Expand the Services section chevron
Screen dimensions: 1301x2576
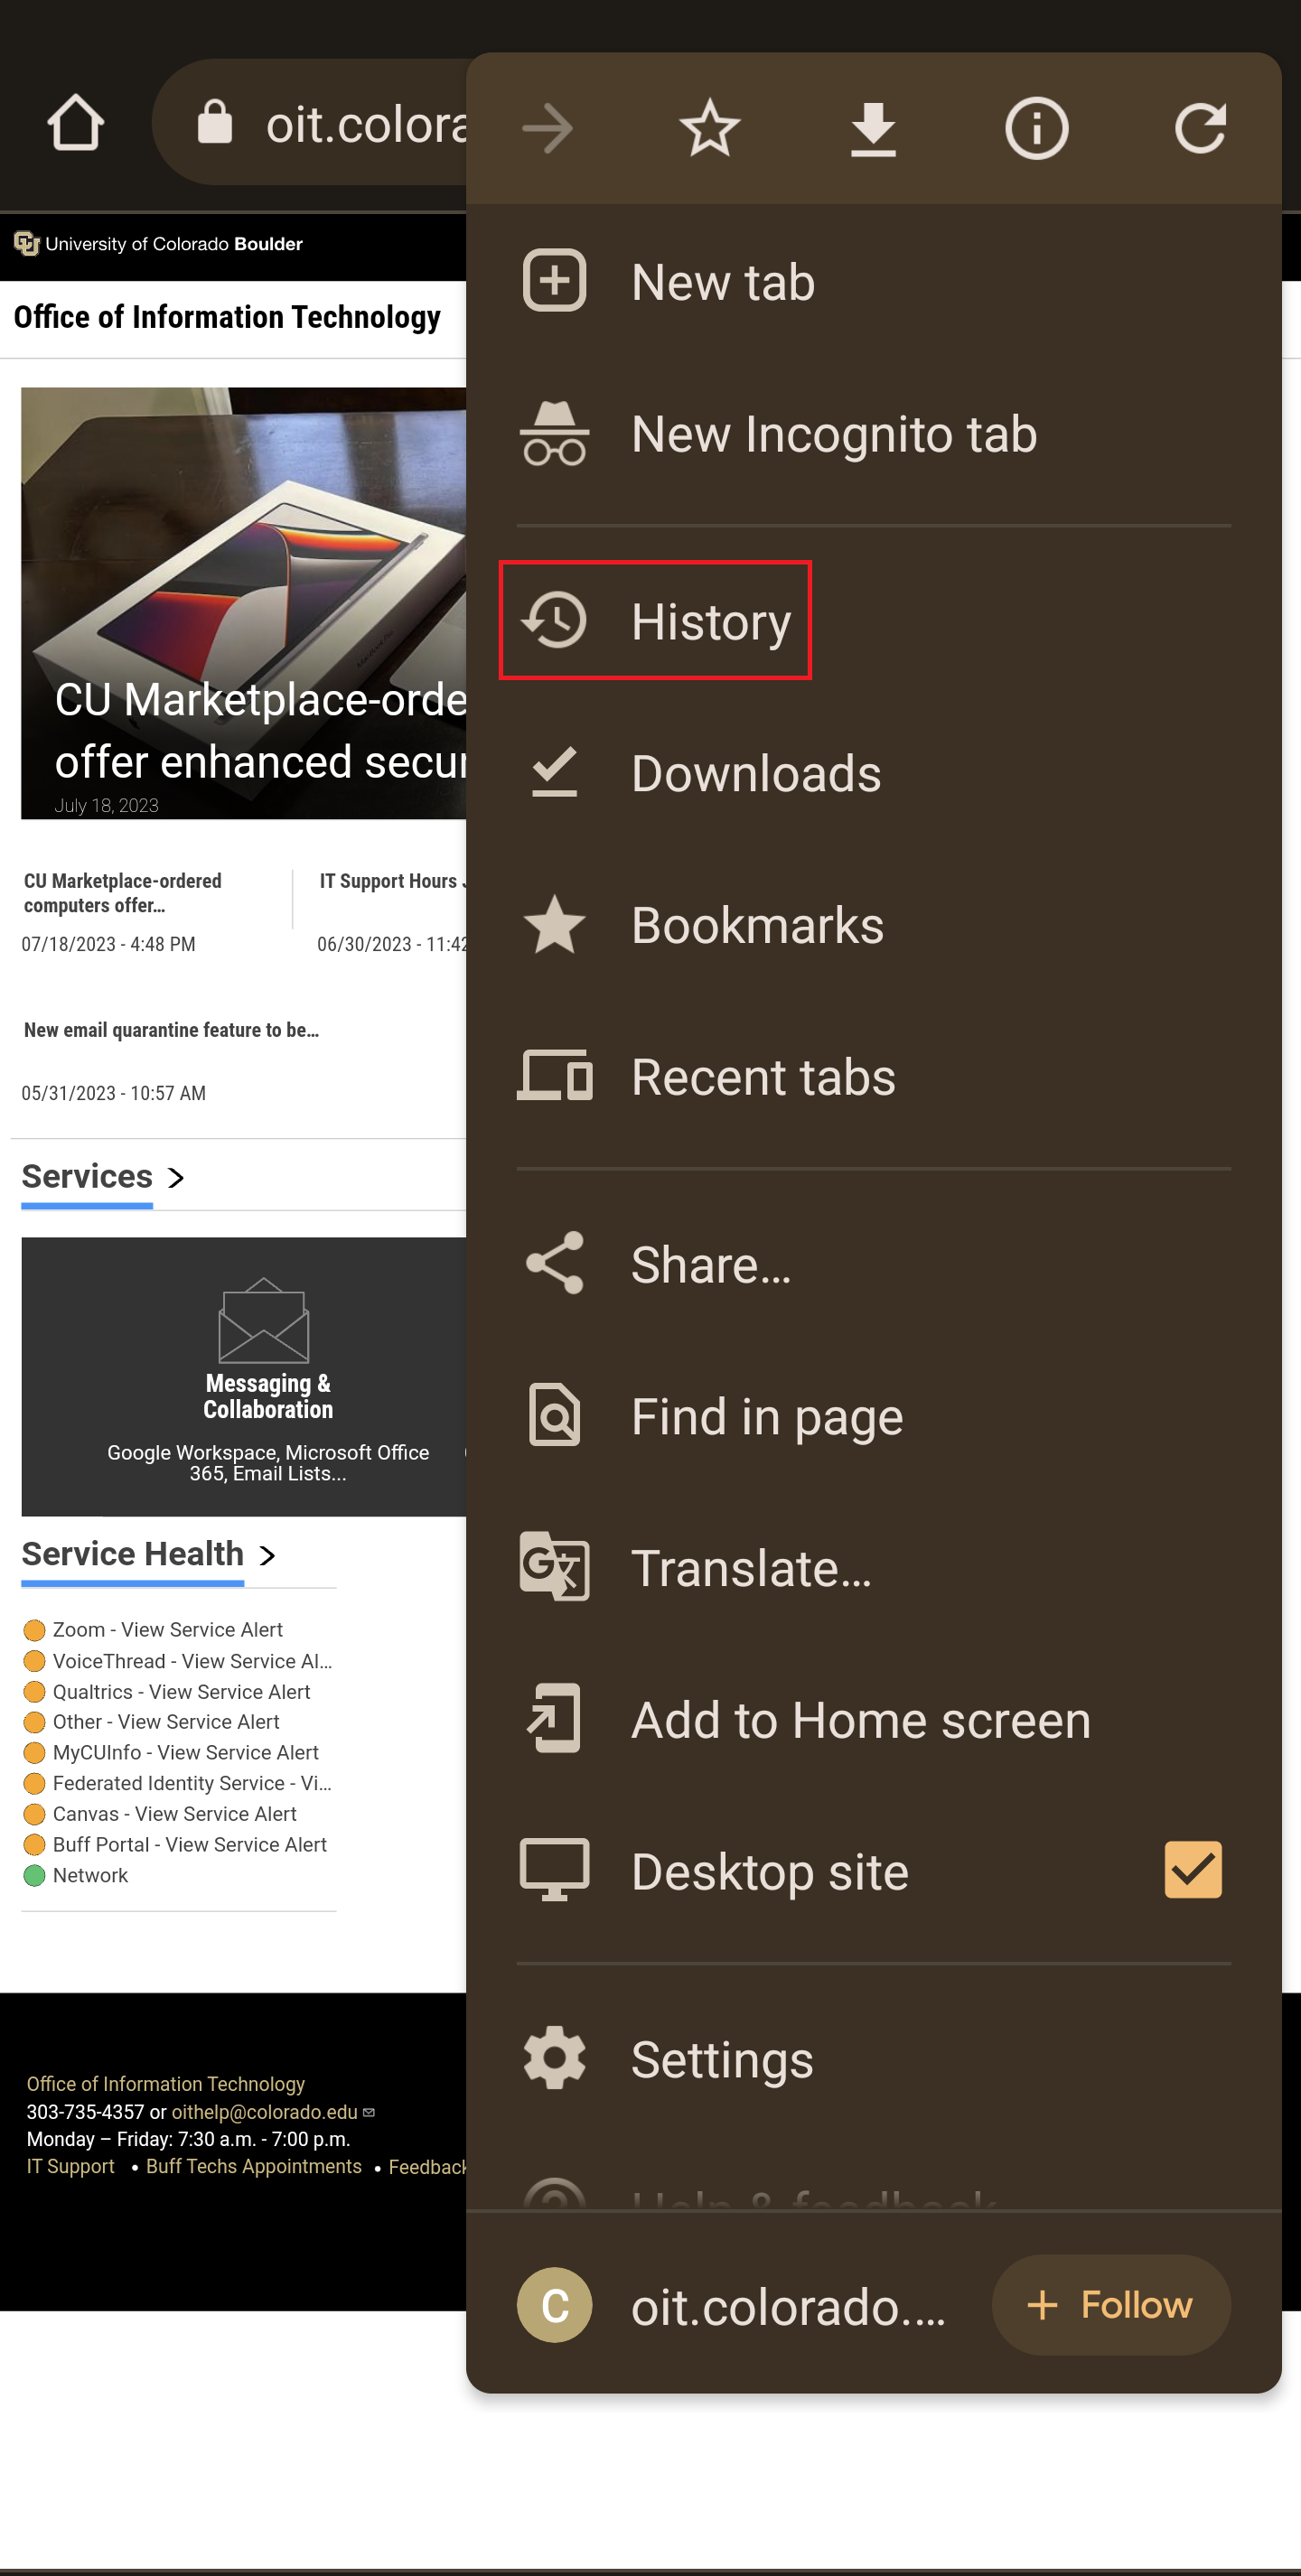point(176,1178)
